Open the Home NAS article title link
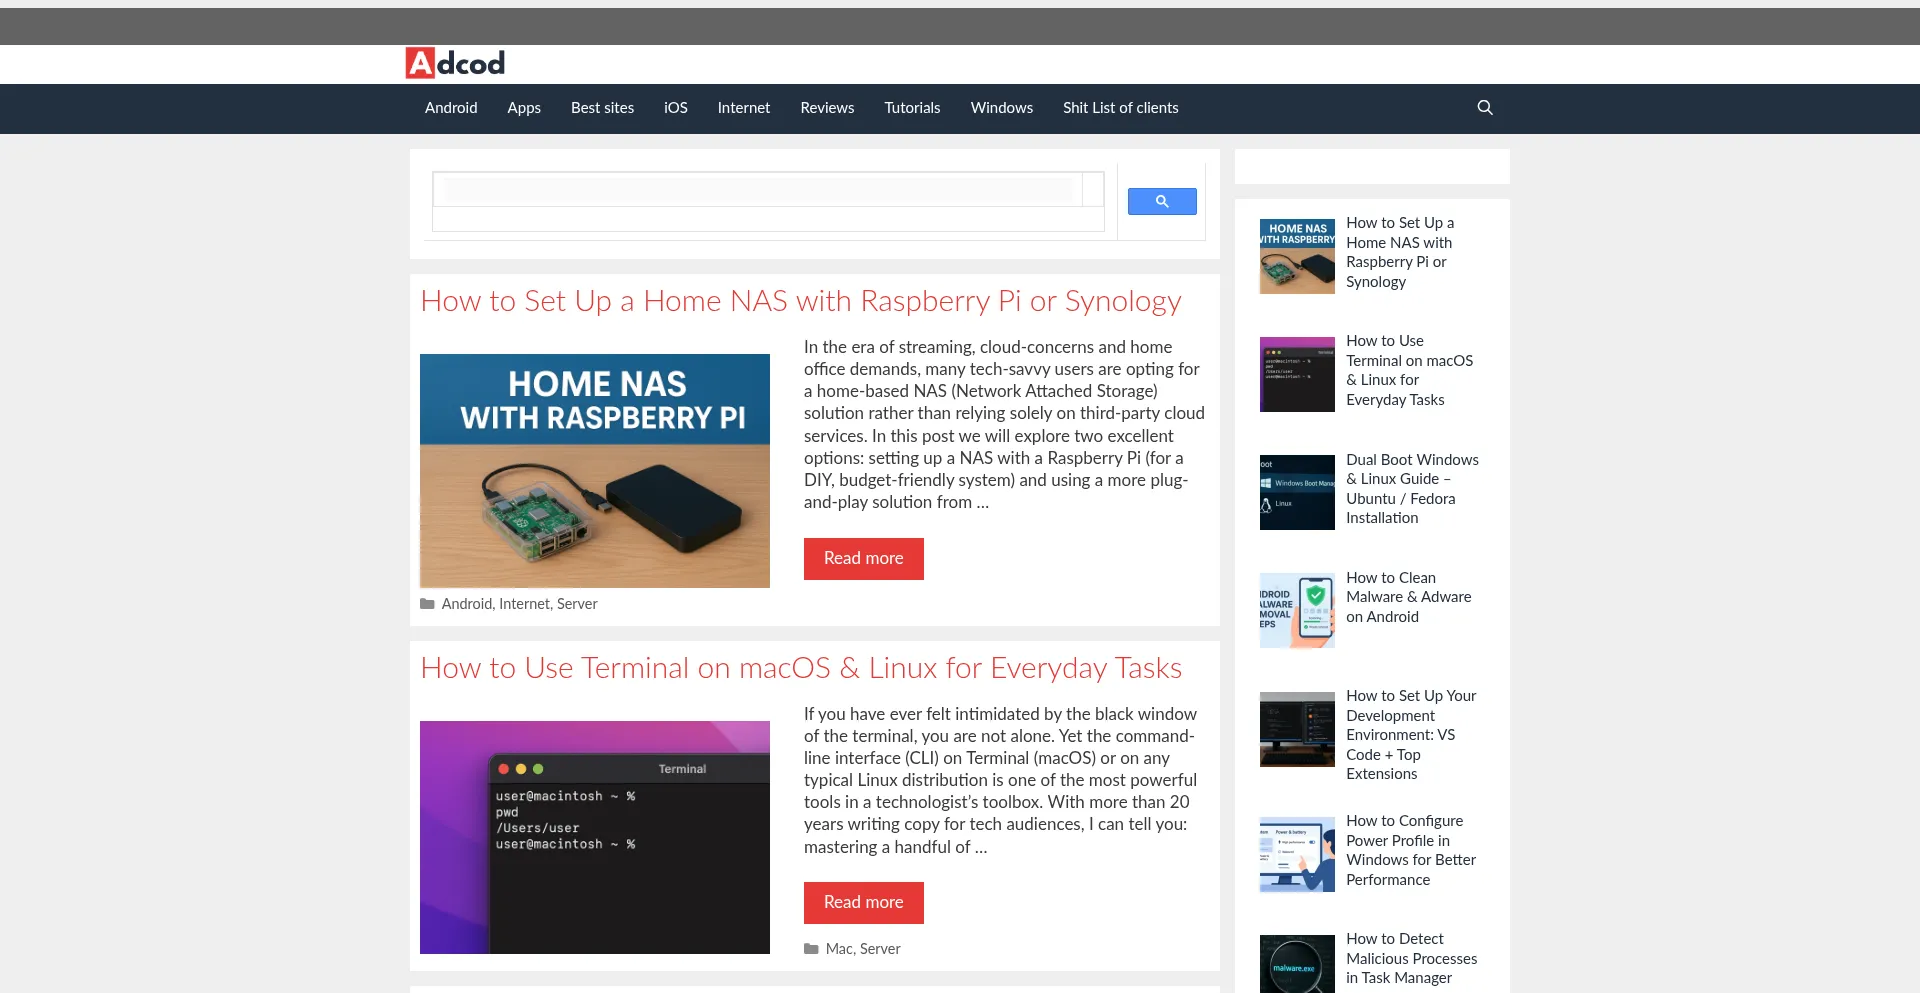The width and height of the screenshot is (1920, 993). pyautogui.click(x=800, y=301)
